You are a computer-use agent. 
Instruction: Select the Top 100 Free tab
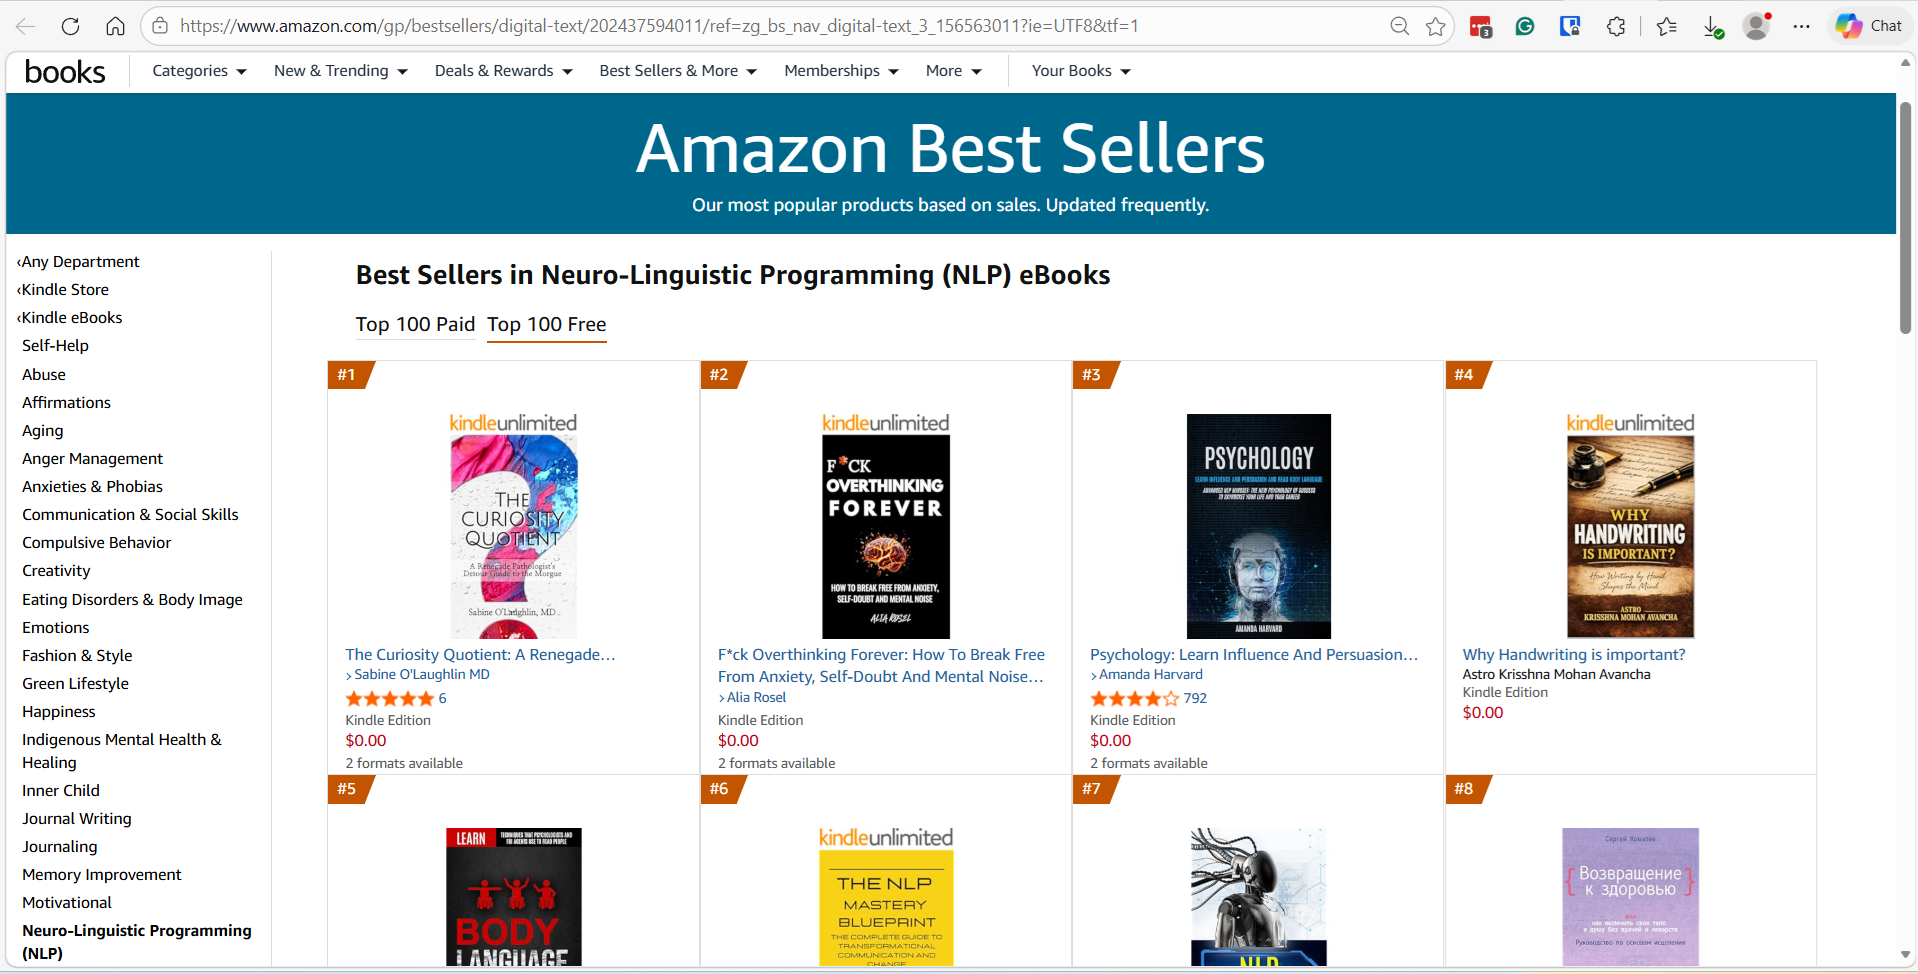tap(546, 324)
